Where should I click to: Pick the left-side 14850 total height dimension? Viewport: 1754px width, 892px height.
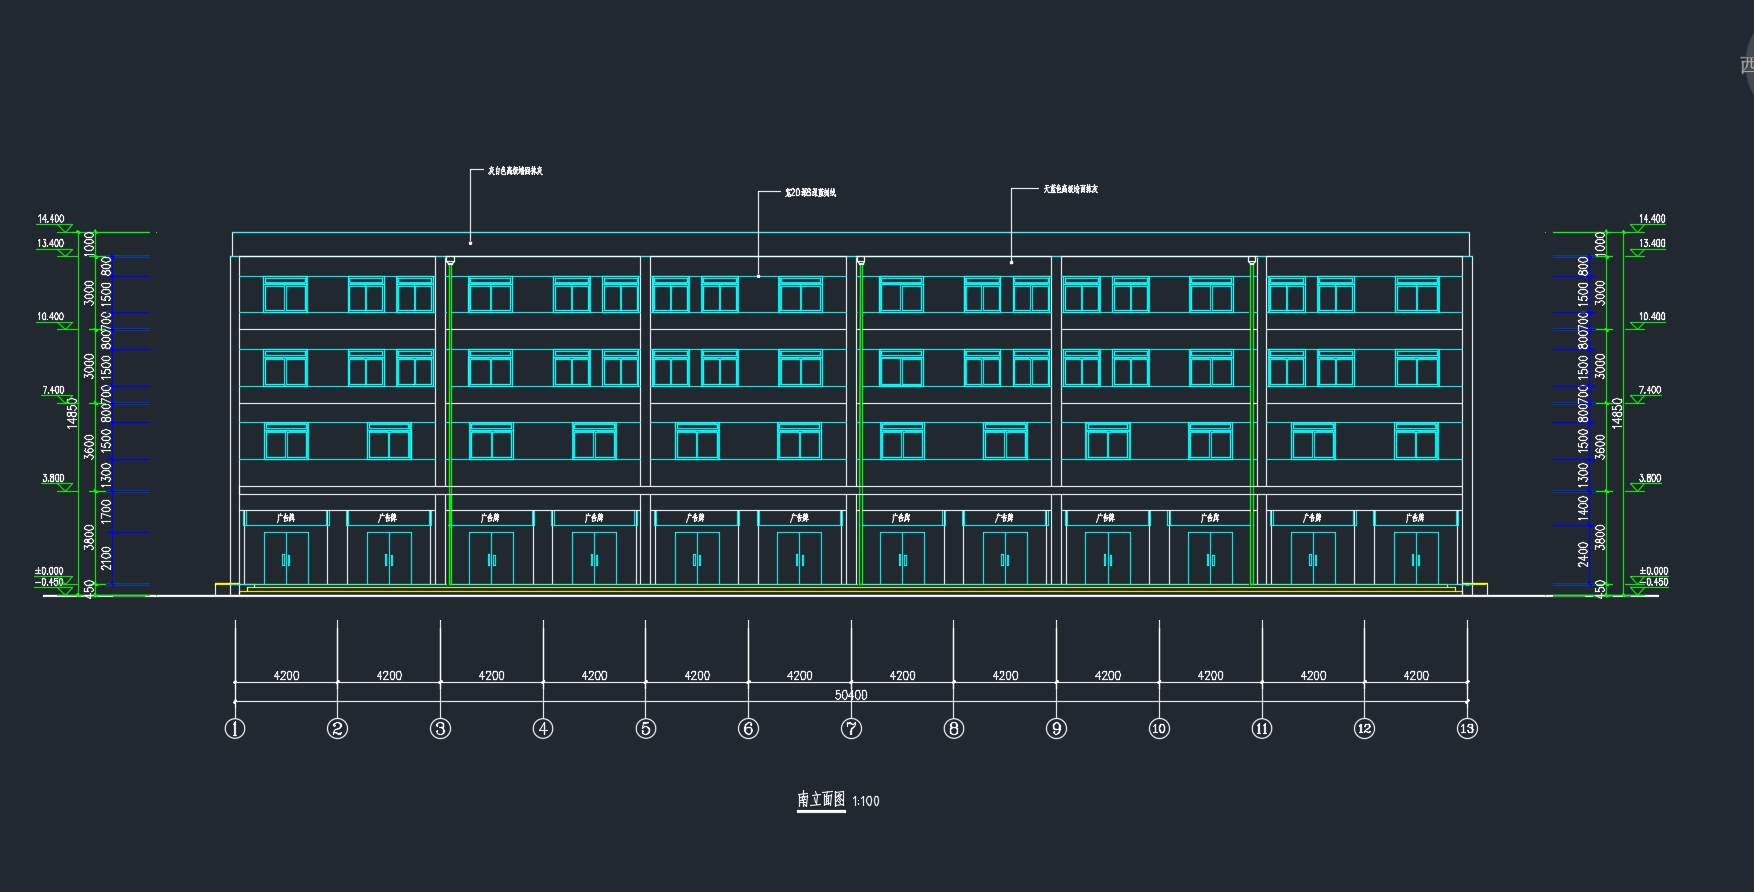pos(72,412)
